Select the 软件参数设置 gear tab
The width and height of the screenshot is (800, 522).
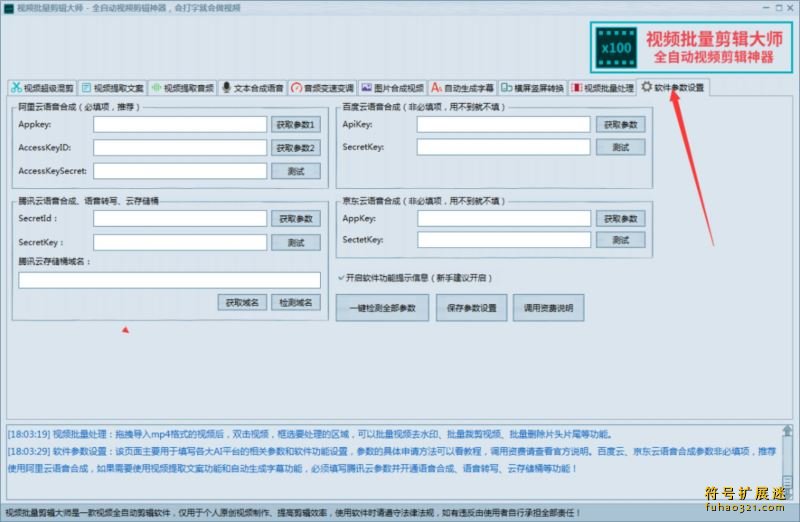click(x=673, y=87)
